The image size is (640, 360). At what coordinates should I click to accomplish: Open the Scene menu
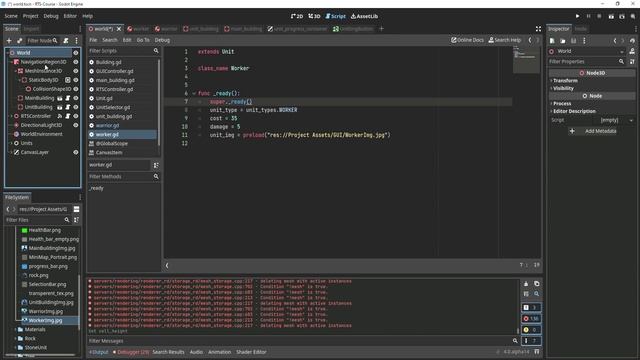11,16
